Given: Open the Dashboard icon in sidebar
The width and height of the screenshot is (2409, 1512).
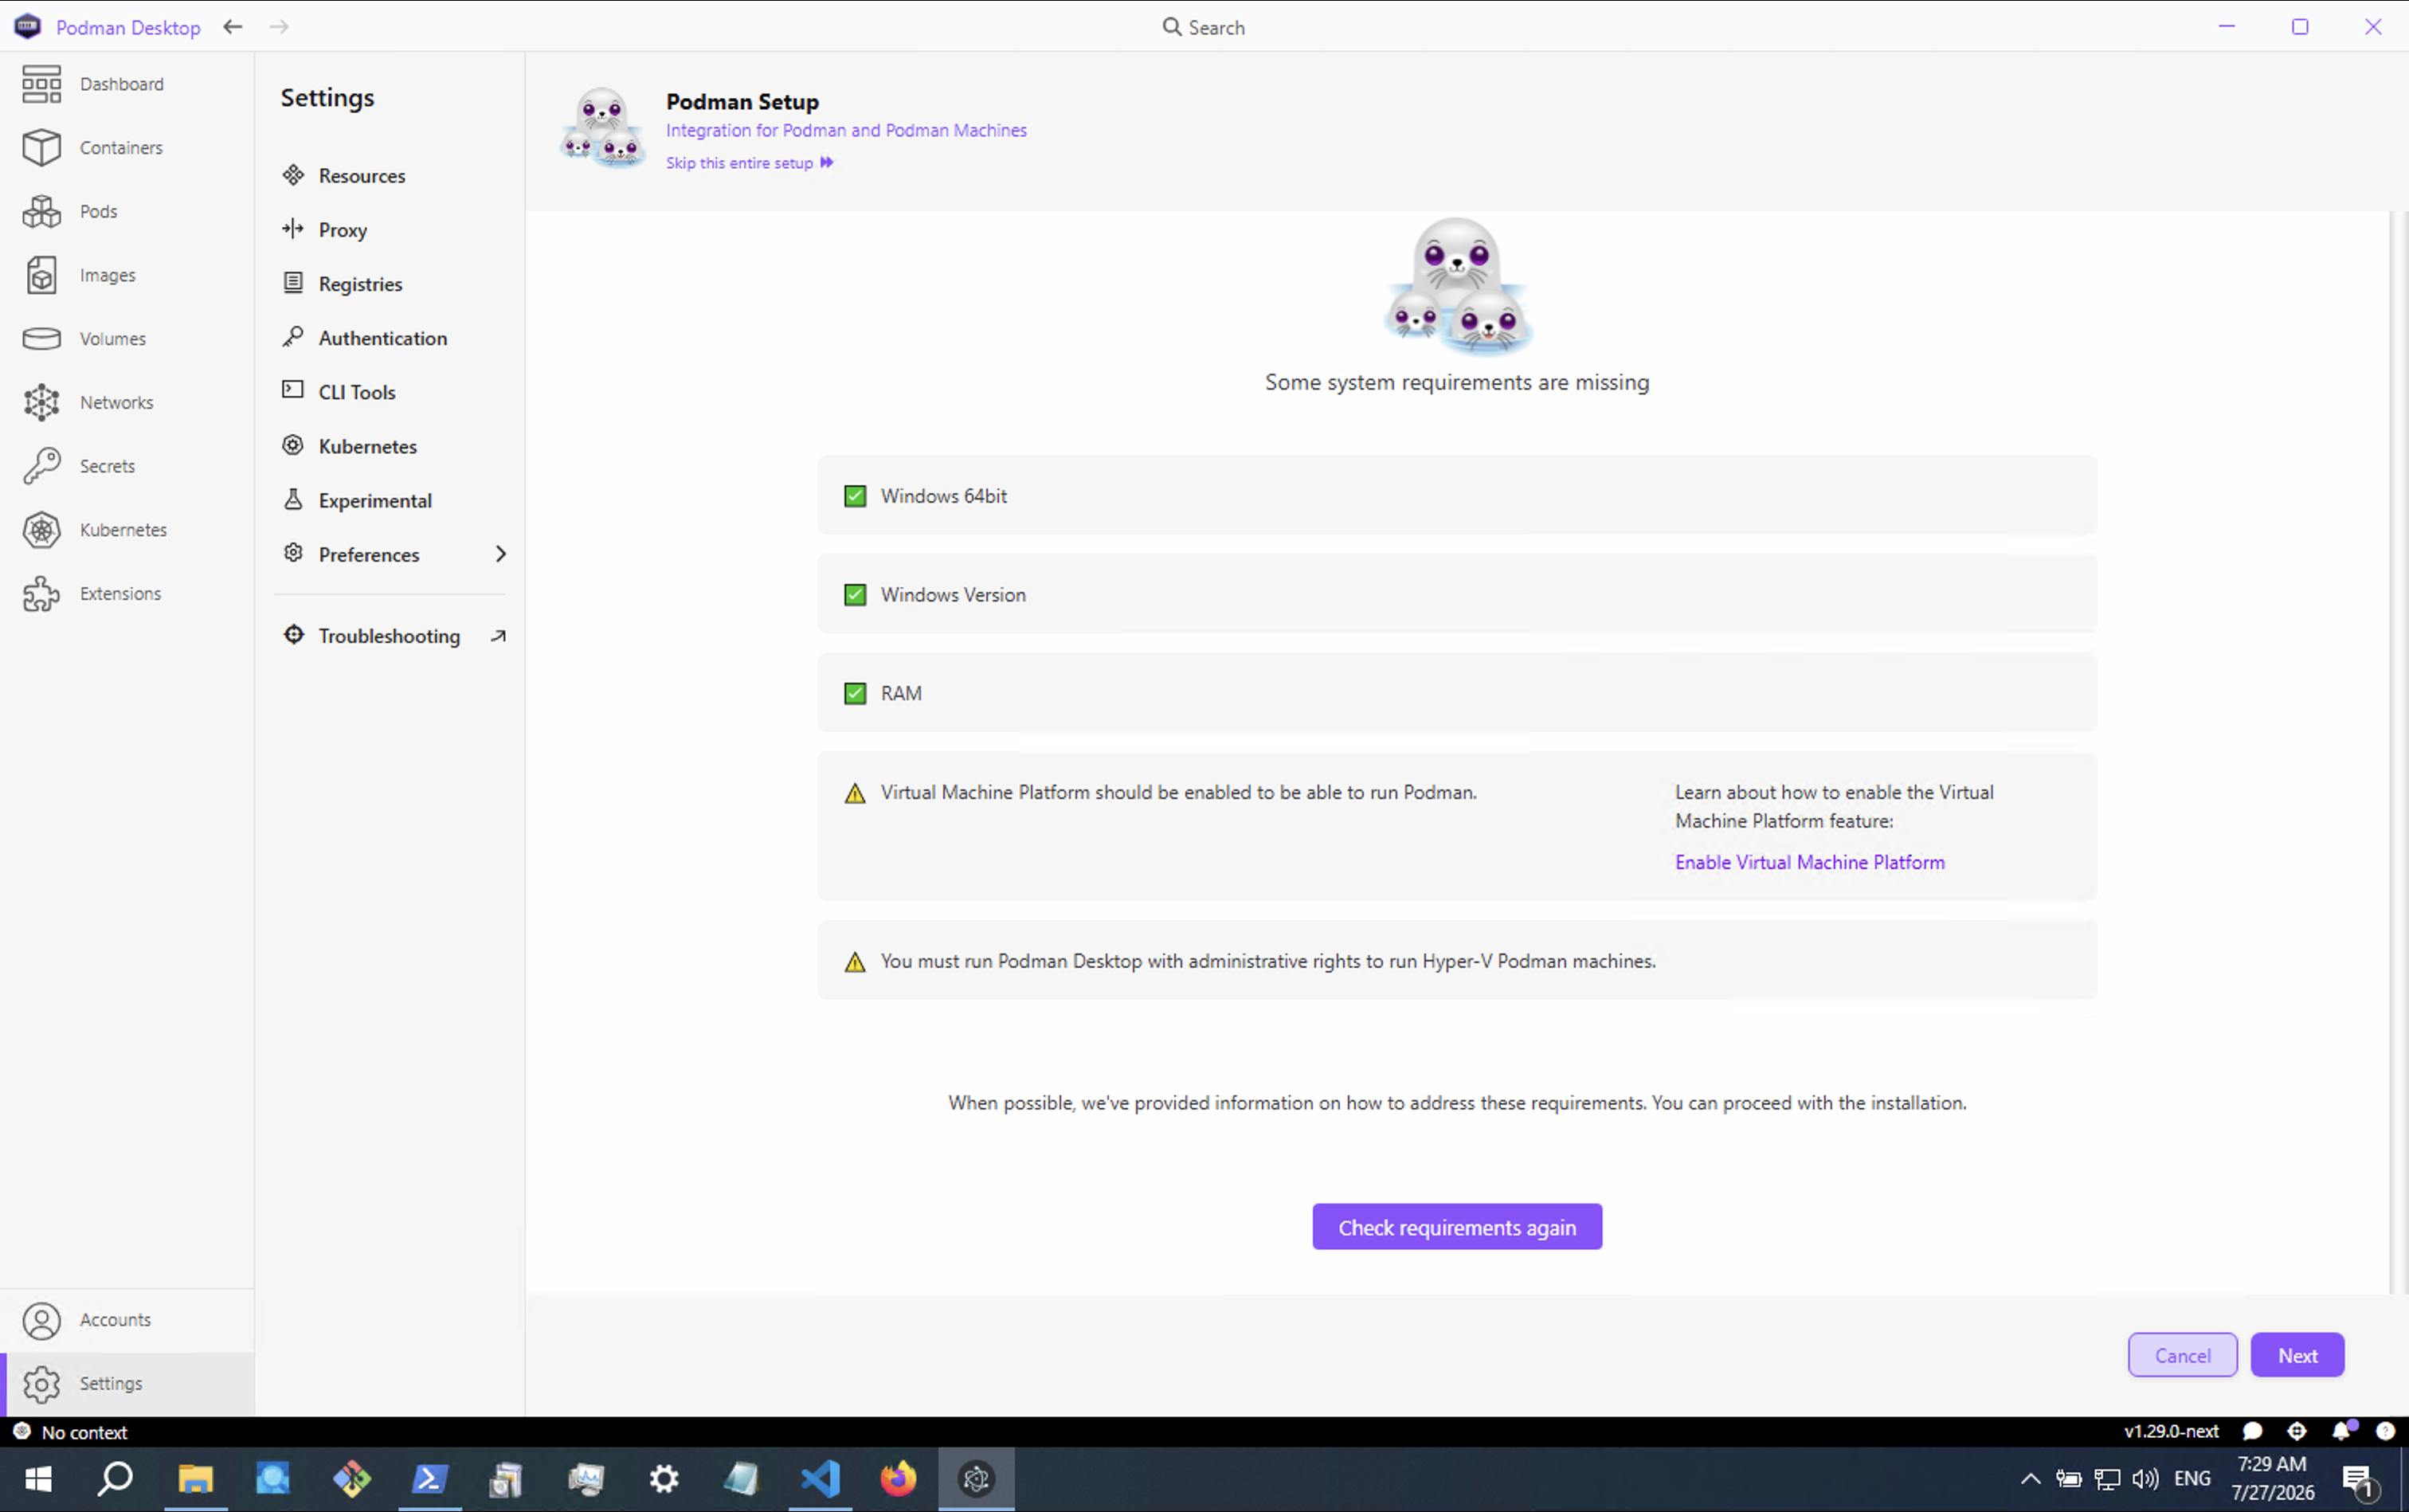Looking at the screenshot, I should [x=41, y=84].
